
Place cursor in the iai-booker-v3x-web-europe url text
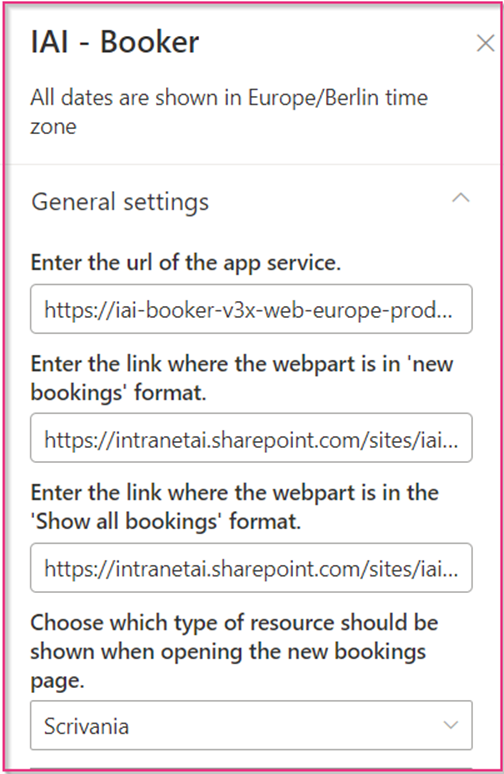pos(248,310)
